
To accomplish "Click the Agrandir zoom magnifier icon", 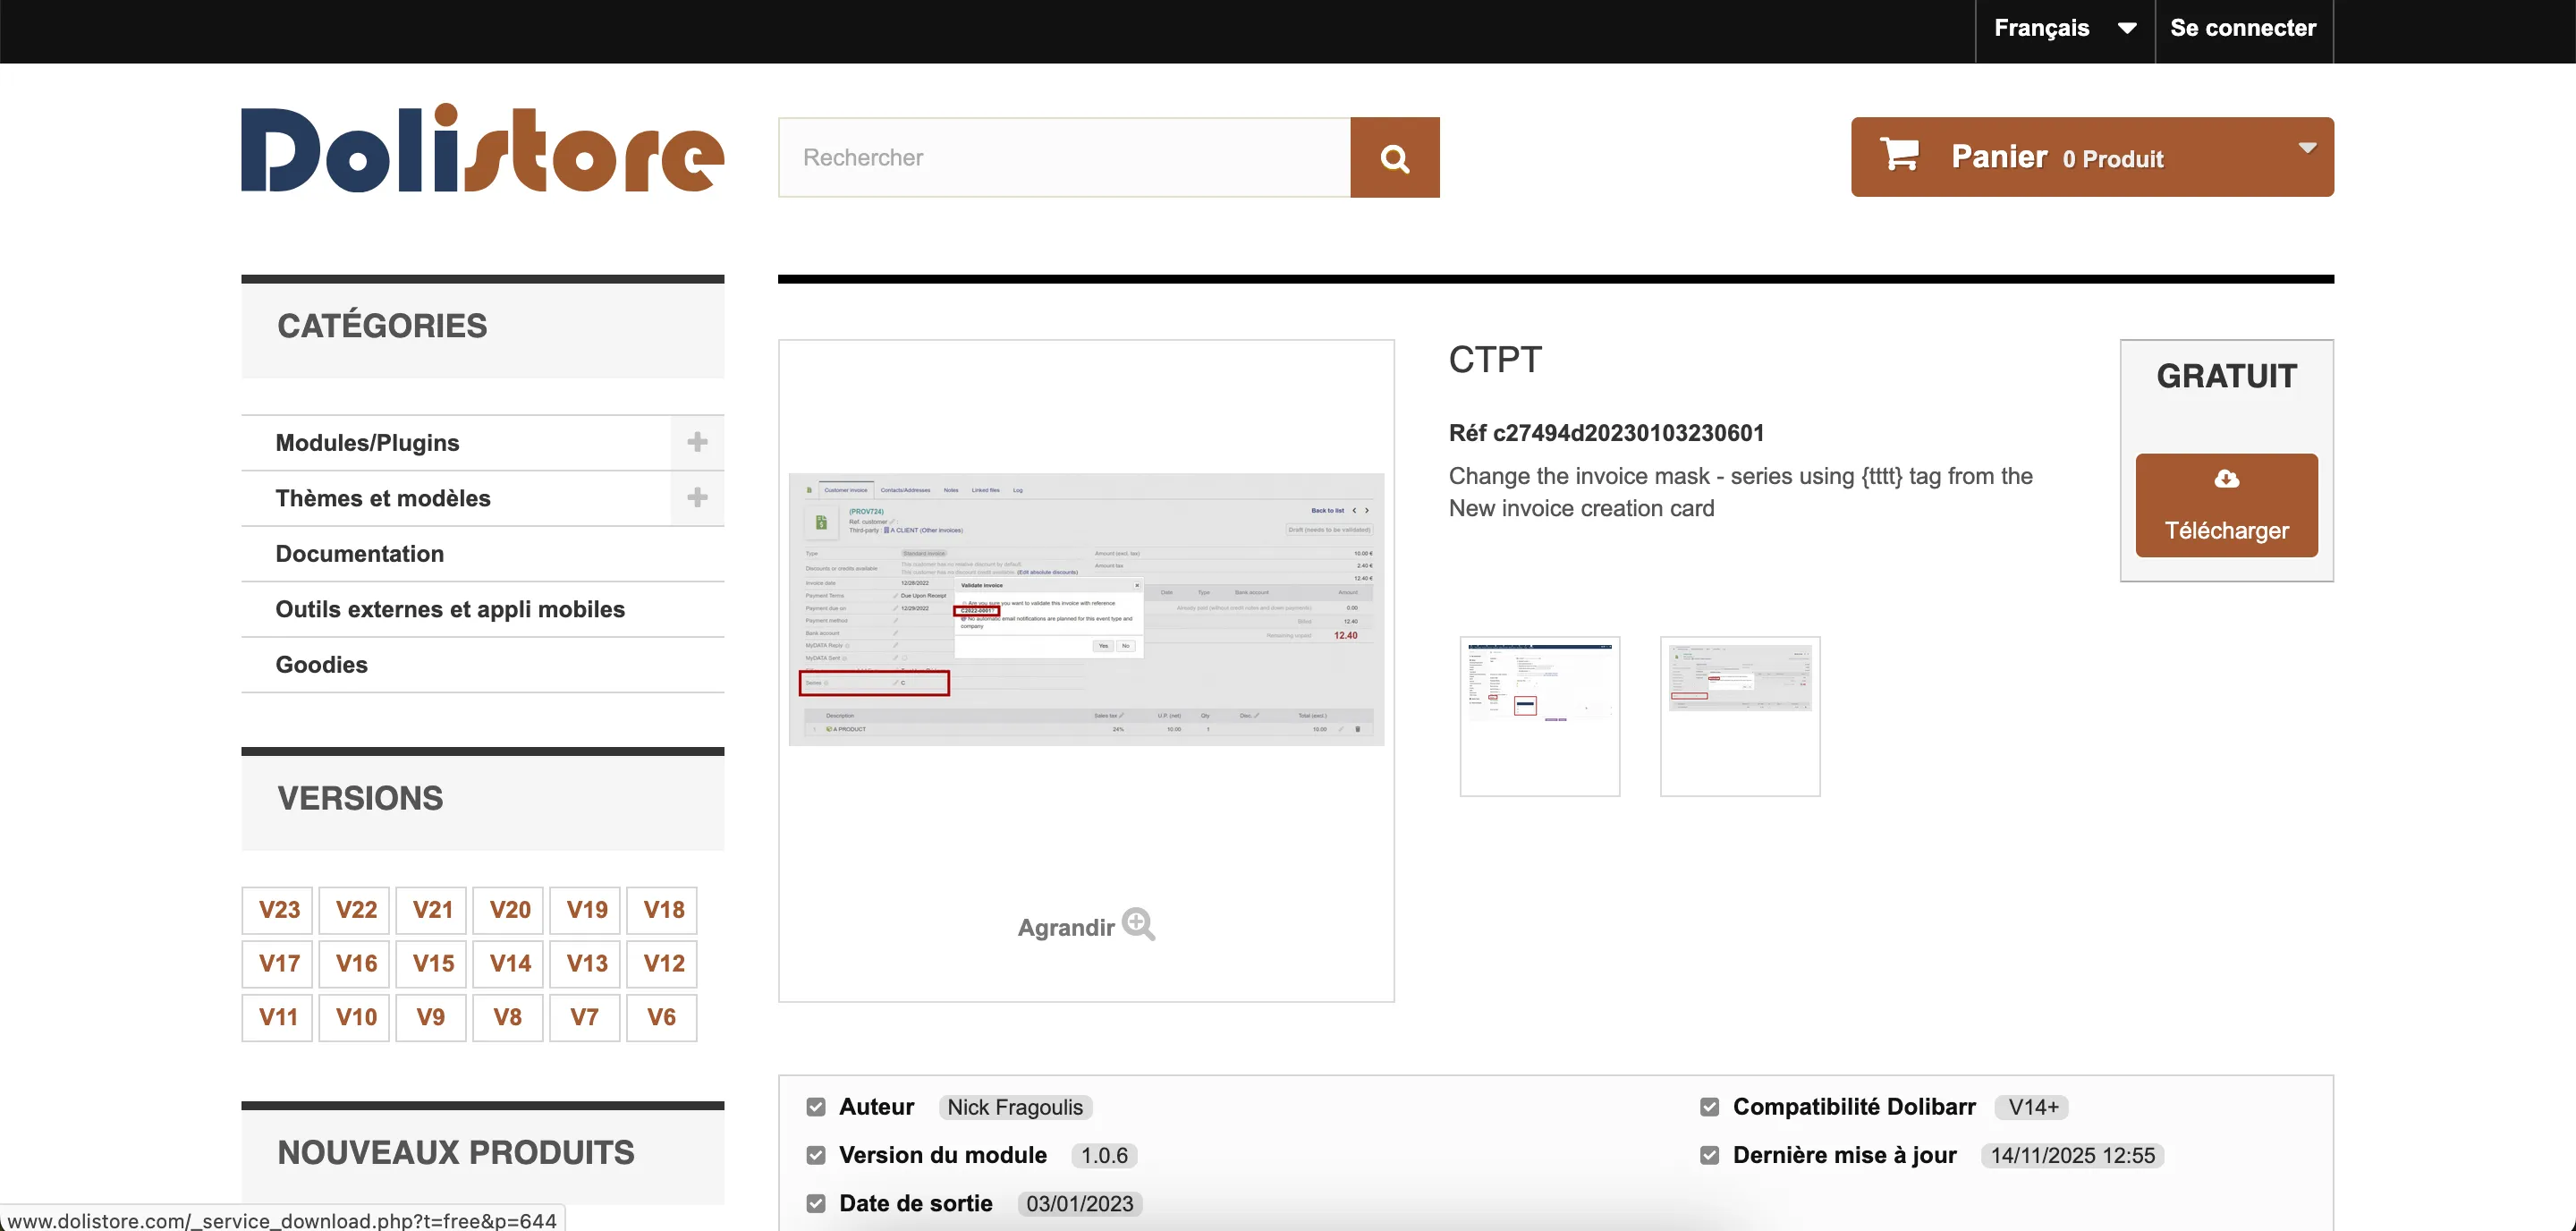I will pos(1138,924).
